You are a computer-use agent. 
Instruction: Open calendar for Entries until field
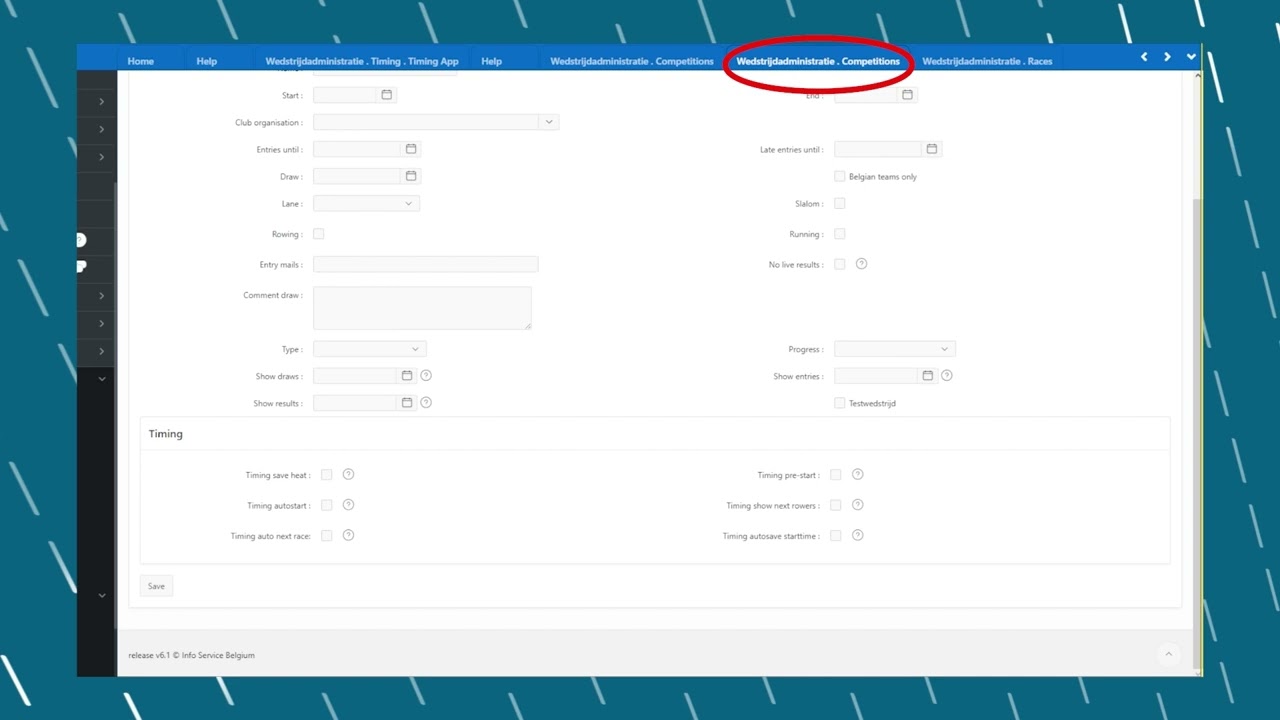[411, 149]
